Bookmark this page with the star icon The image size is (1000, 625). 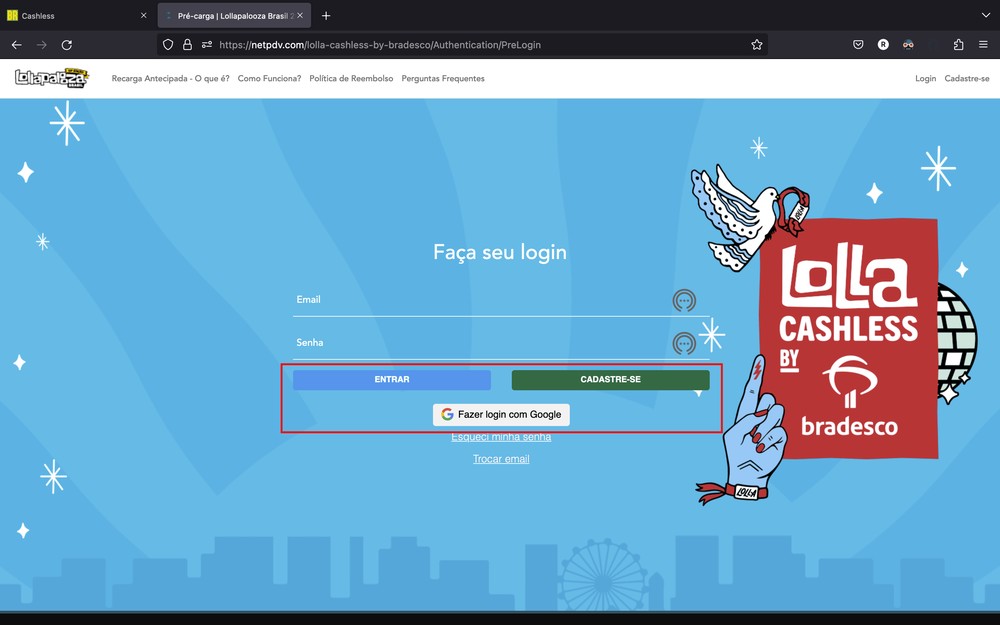[757, 44]
